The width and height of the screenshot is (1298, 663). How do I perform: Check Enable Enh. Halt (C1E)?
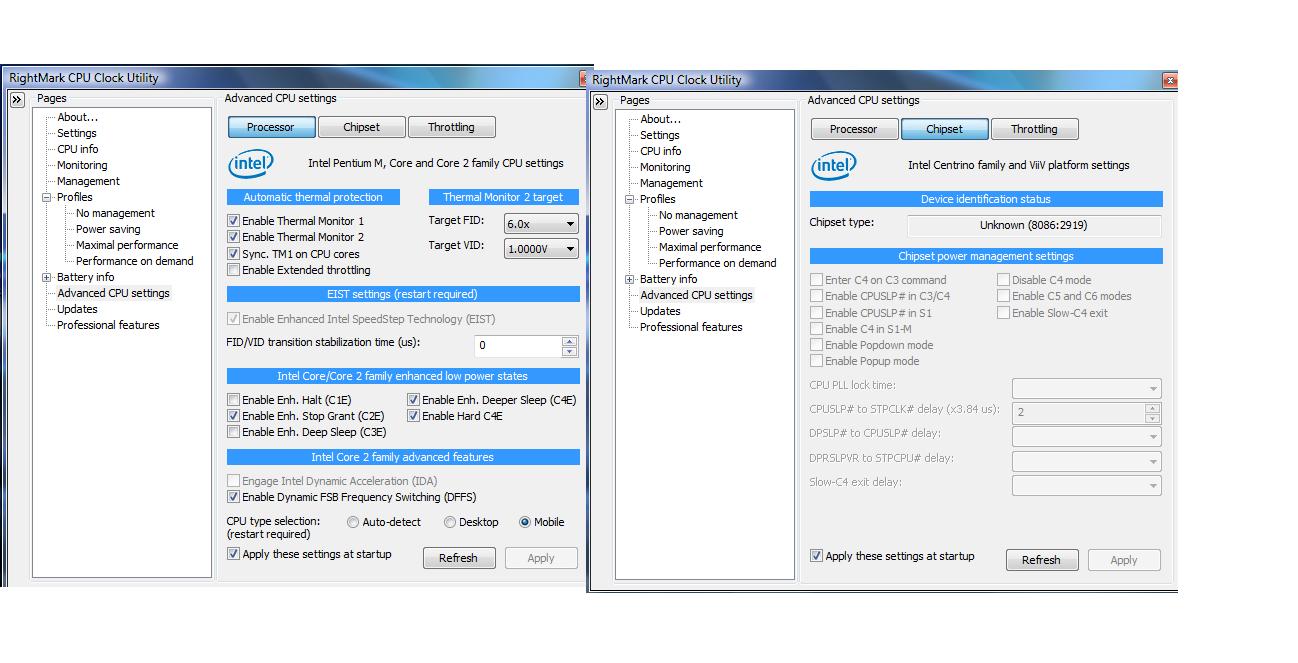234,400
